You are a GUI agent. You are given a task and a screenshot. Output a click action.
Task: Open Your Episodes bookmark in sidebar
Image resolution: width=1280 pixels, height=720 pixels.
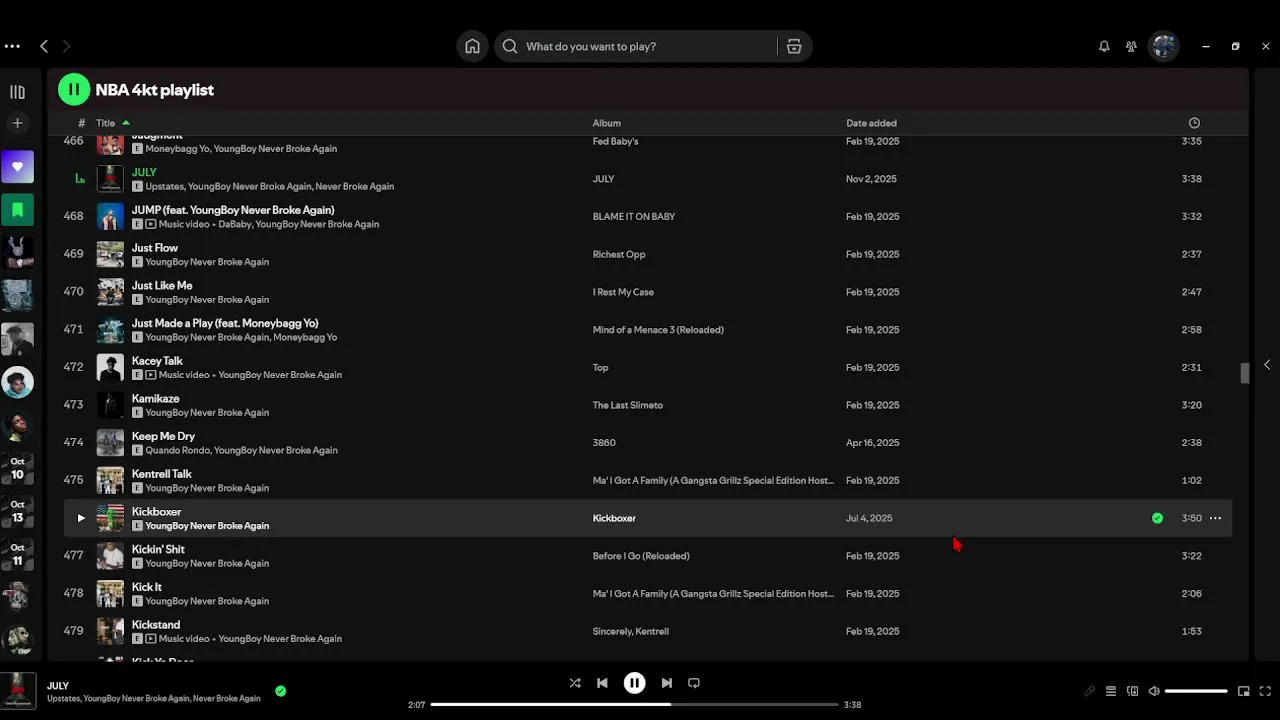[x=17, y=210]
